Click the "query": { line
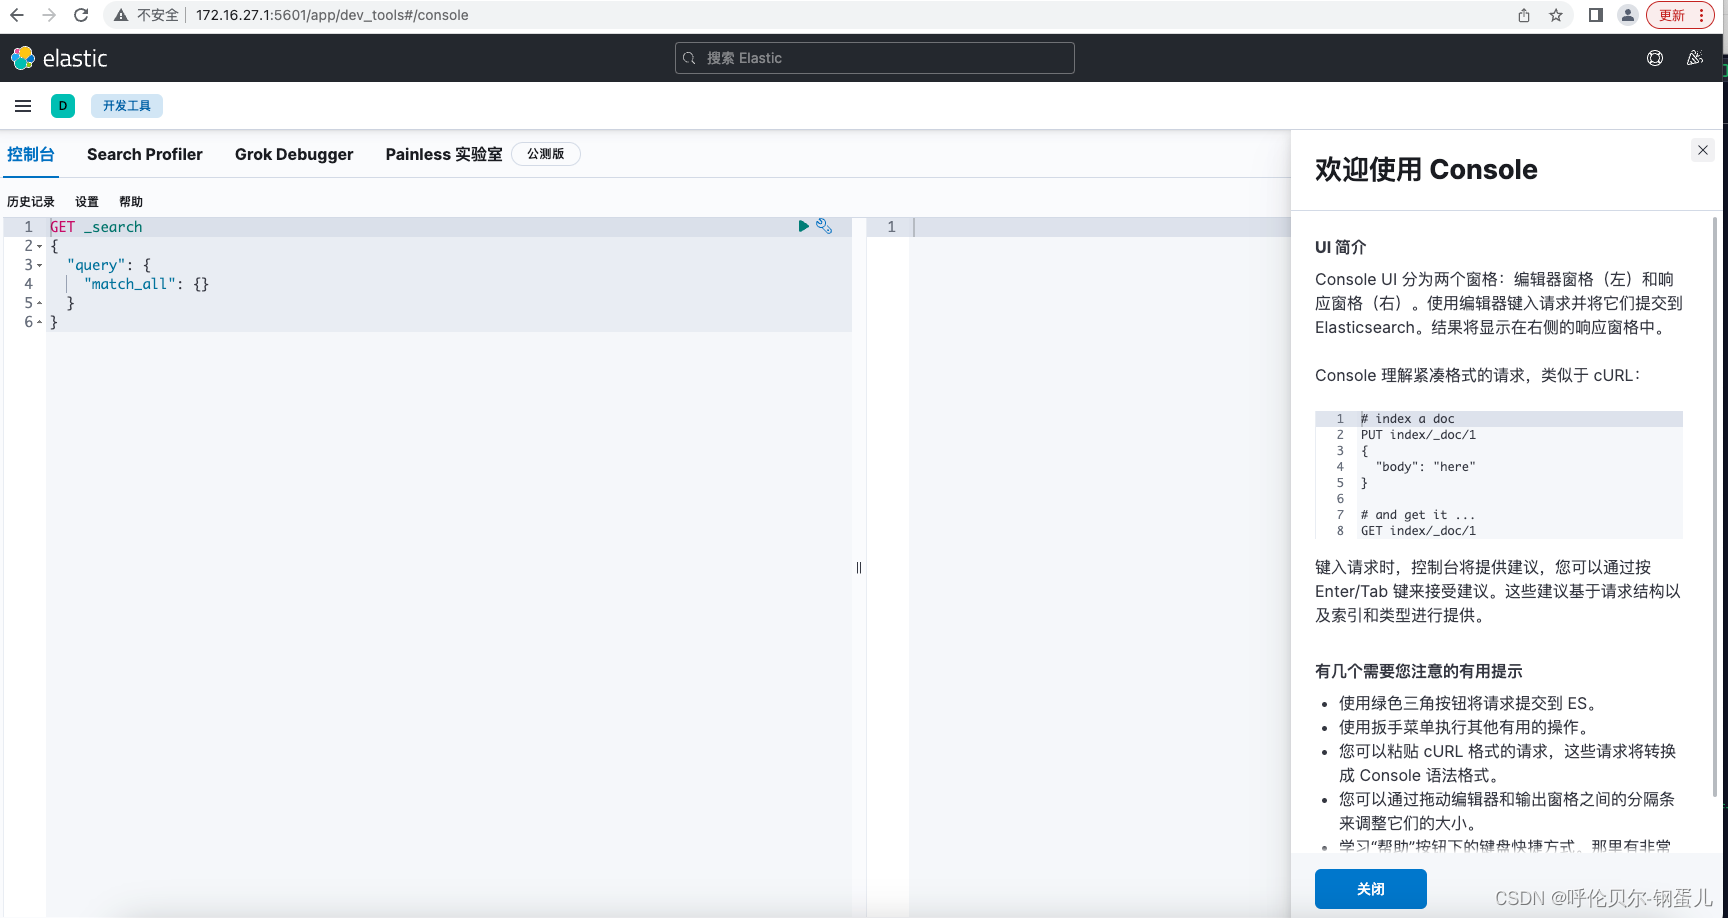Image resolution: width=1728 pixels, height=918 pixels. pos(109,265)
